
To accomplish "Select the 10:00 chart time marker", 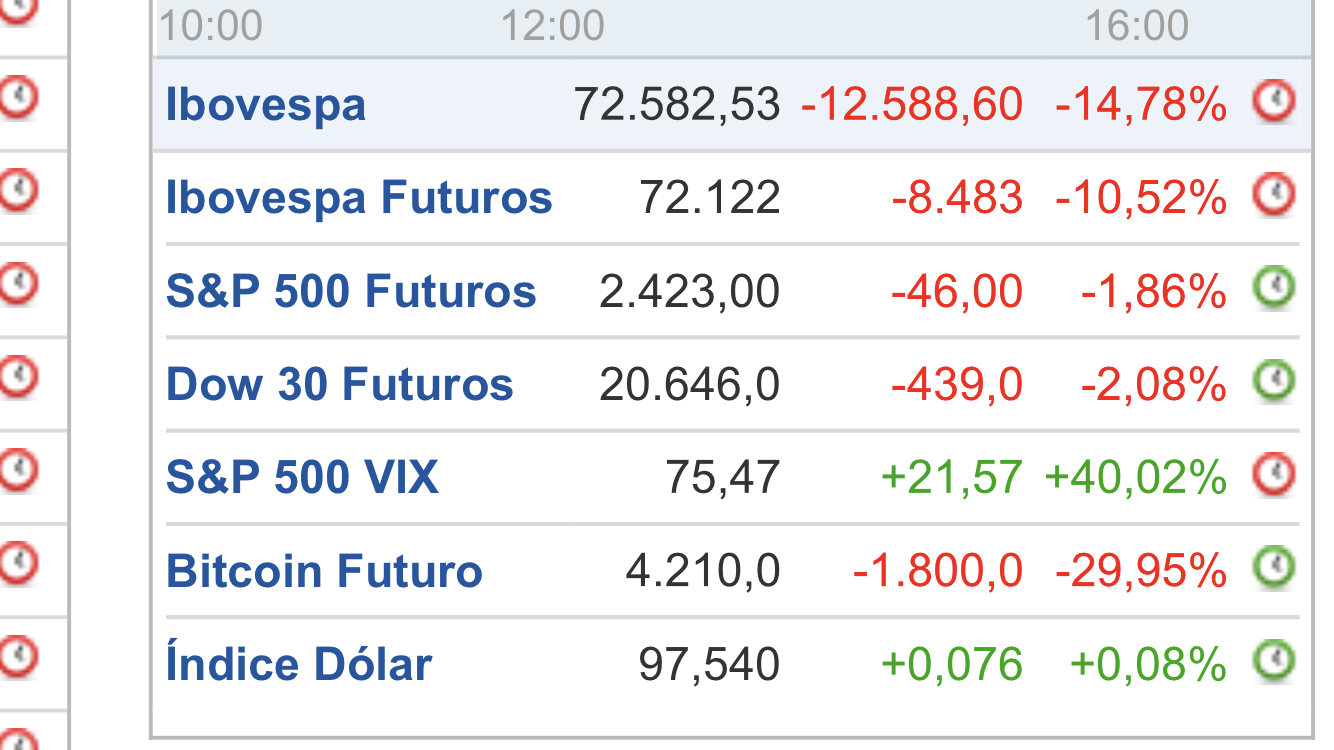I will [x=211, y=25].
